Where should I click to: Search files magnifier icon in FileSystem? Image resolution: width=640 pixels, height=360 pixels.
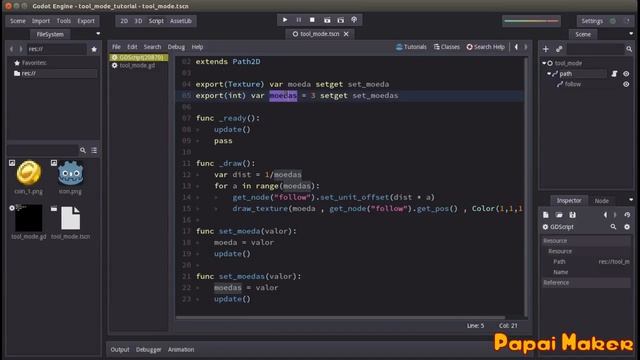coord(83,150)
